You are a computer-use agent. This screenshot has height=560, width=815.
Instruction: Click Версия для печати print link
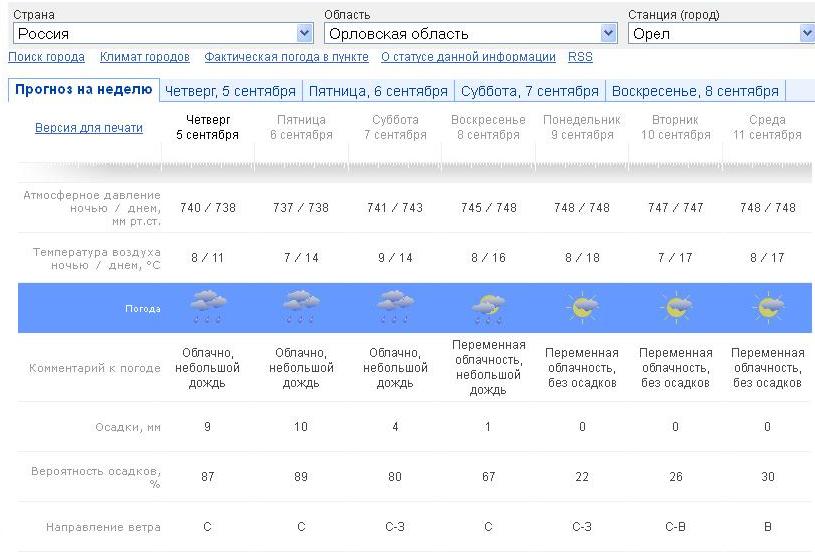(89, 128)
